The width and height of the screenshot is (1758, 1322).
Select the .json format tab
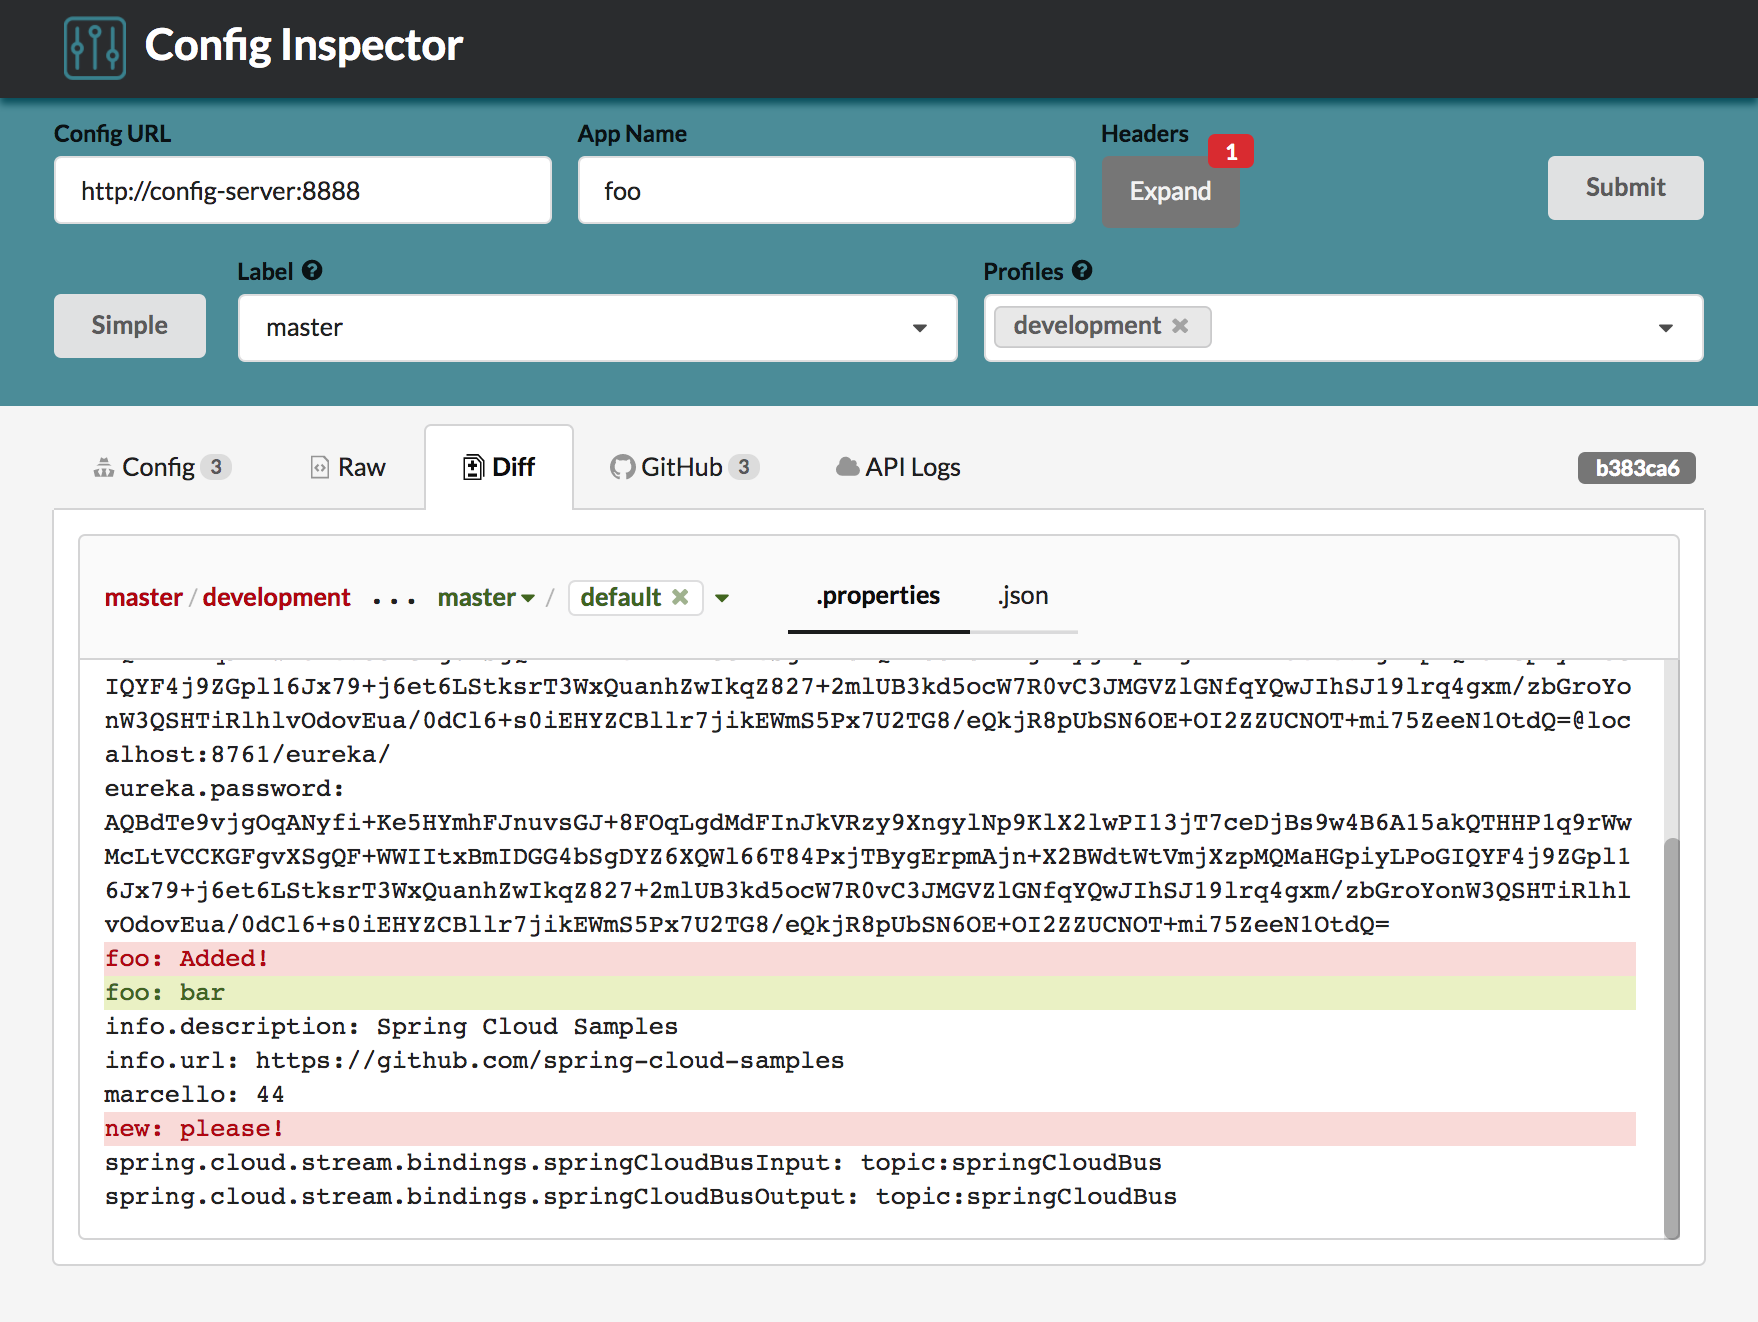click(1022, 596)
